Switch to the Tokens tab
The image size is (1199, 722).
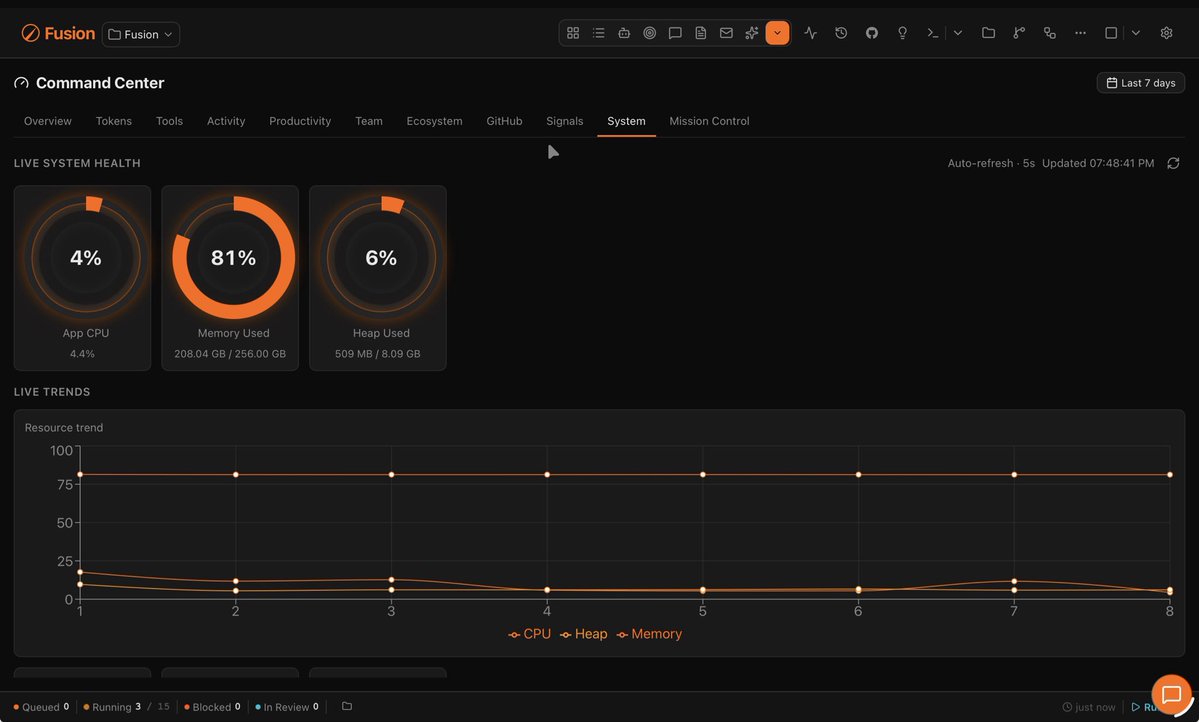(113, 121)
